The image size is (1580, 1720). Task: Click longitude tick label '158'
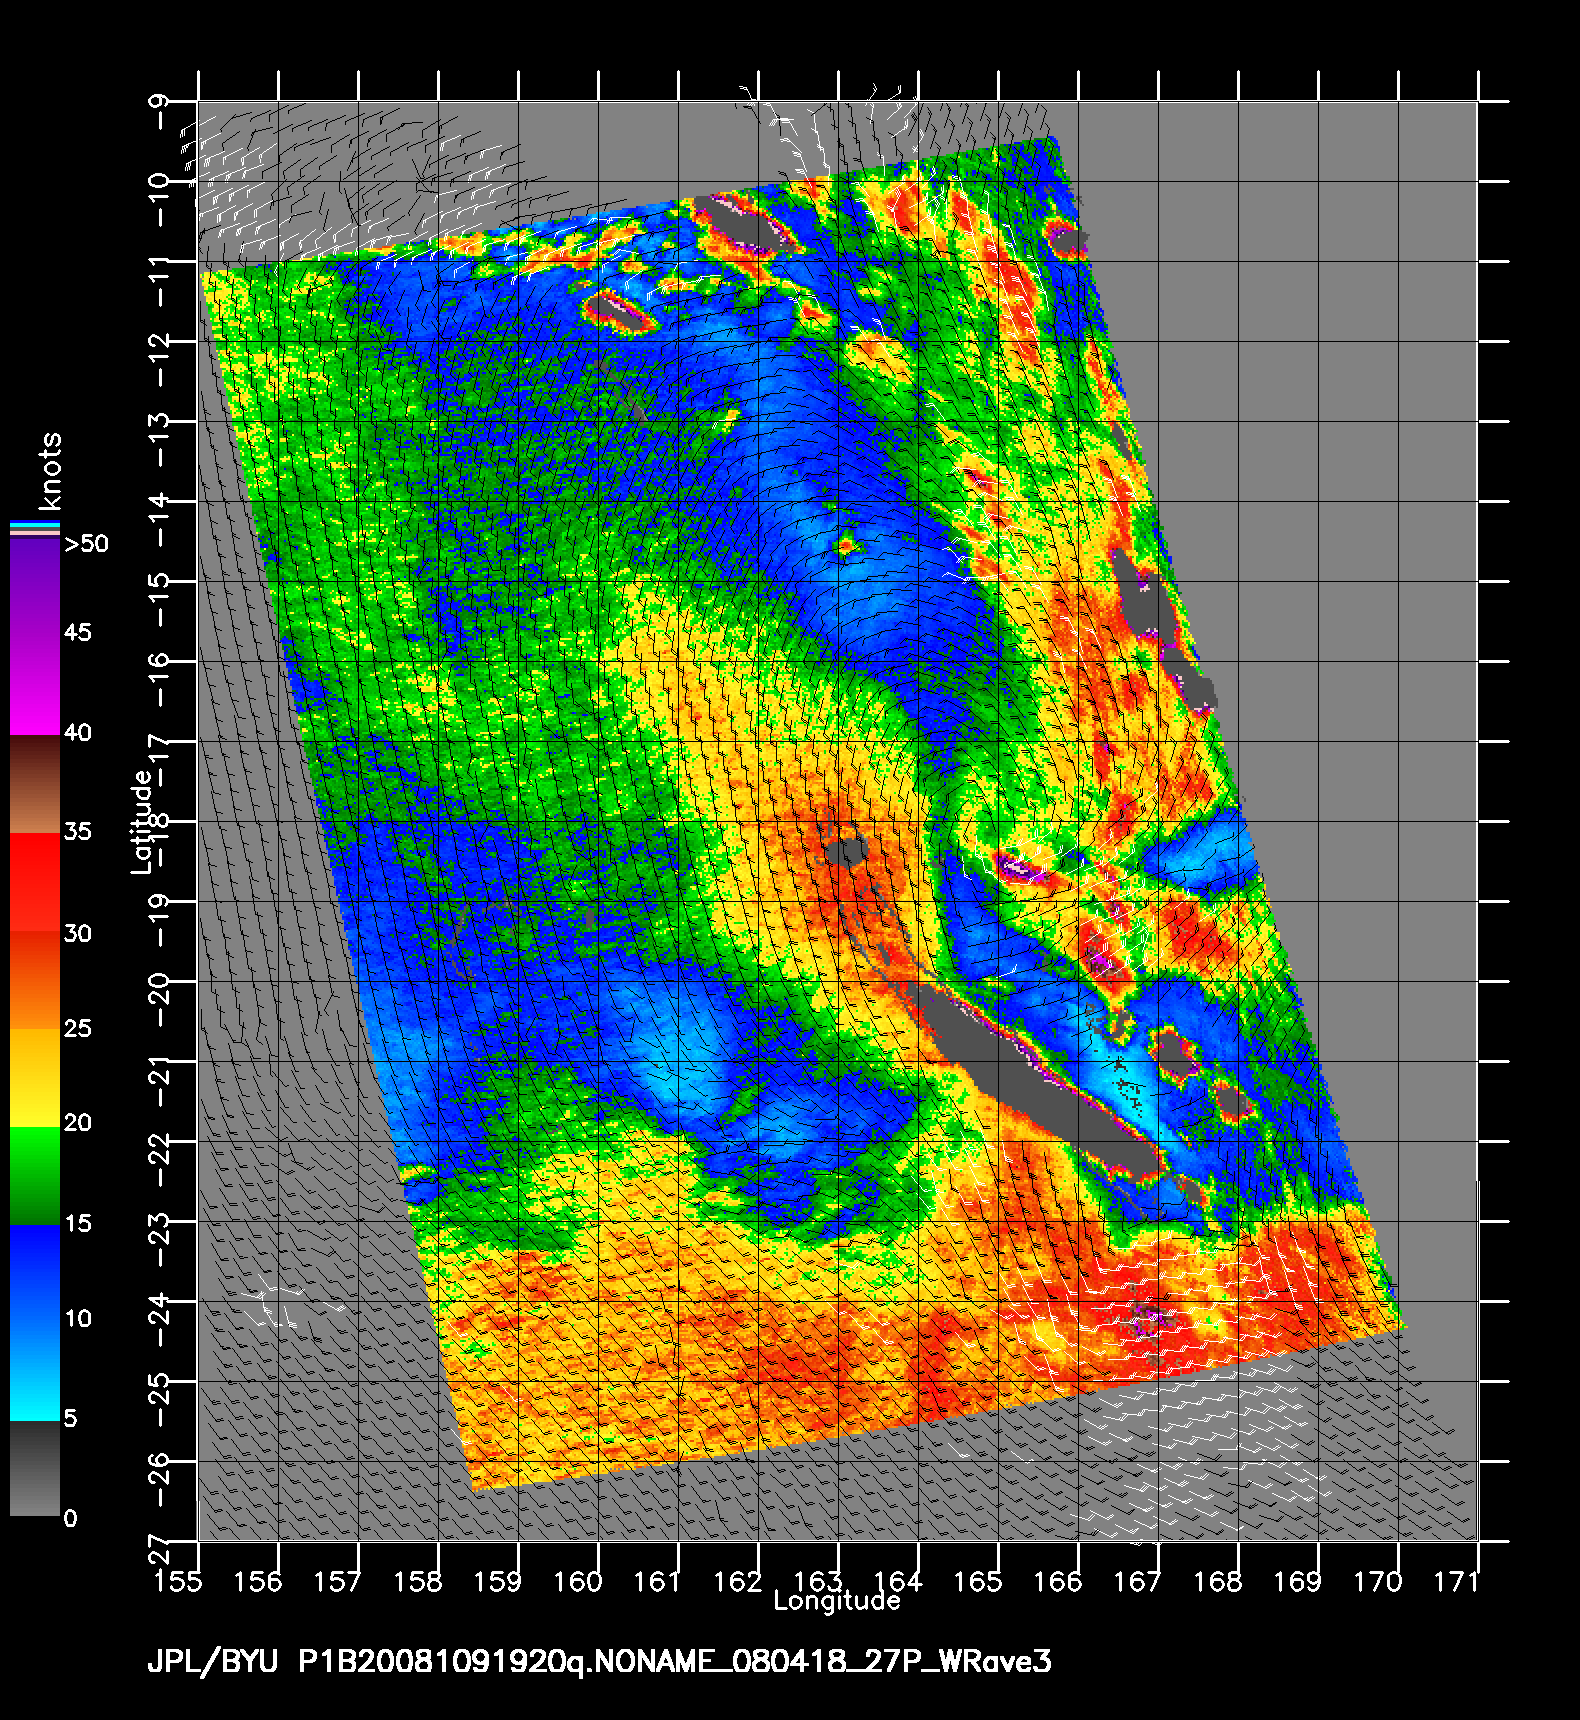point(417,1581)
